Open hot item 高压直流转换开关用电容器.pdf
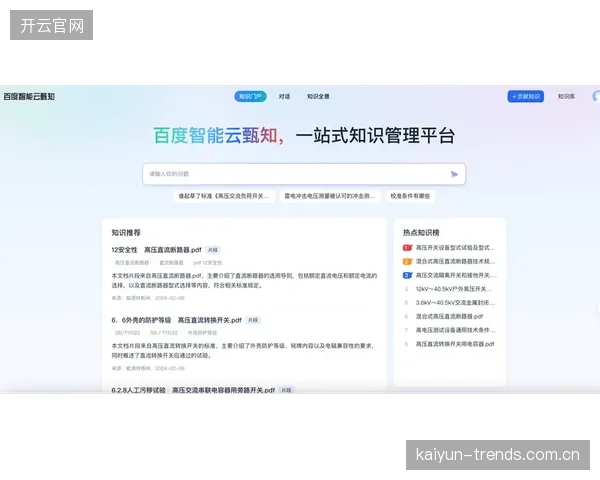Viewport: 600px width, 480px height. 455,344
